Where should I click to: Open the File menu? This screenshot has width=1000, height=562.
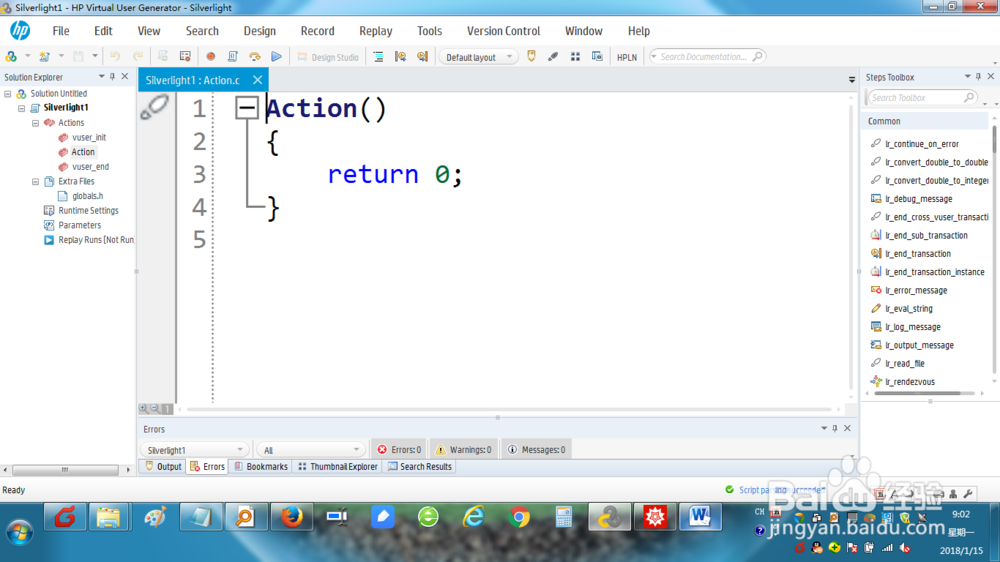(x=61, y=31)
